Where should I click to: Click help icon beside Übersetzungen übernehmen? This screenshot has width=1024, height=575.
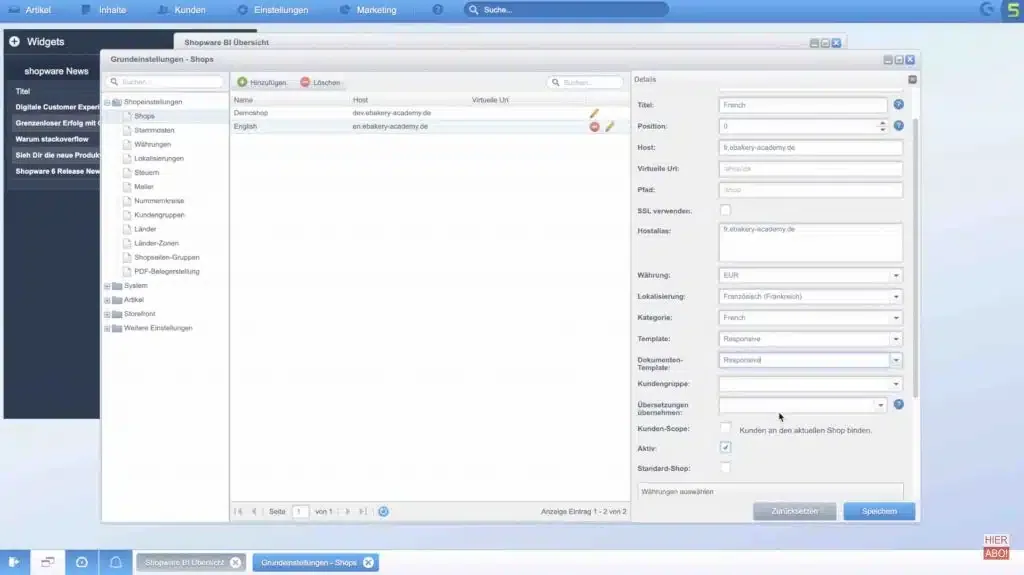click(x=899, y=404)
